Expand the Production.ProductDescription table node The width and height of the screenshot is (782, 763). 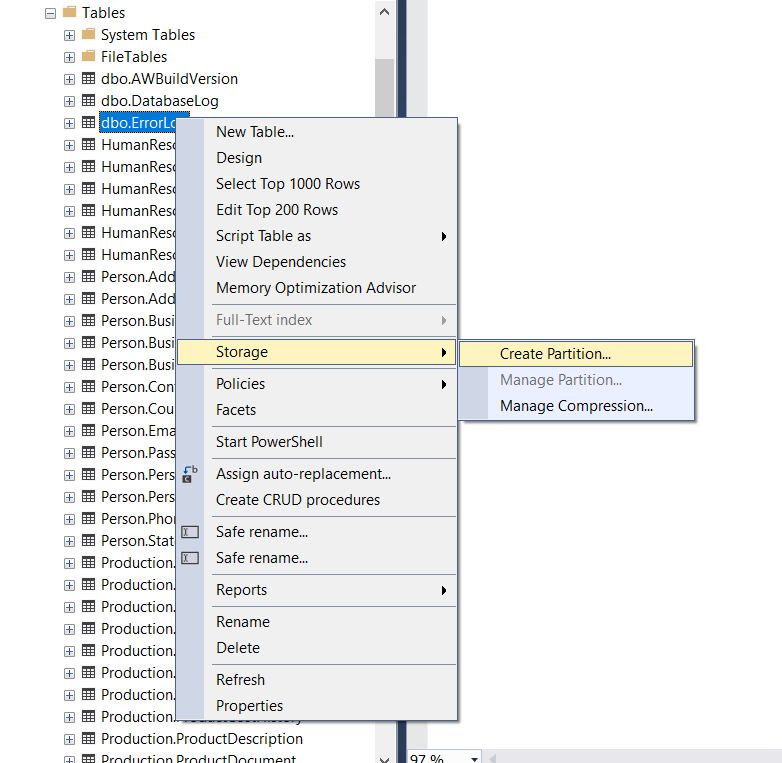(69, 740)
